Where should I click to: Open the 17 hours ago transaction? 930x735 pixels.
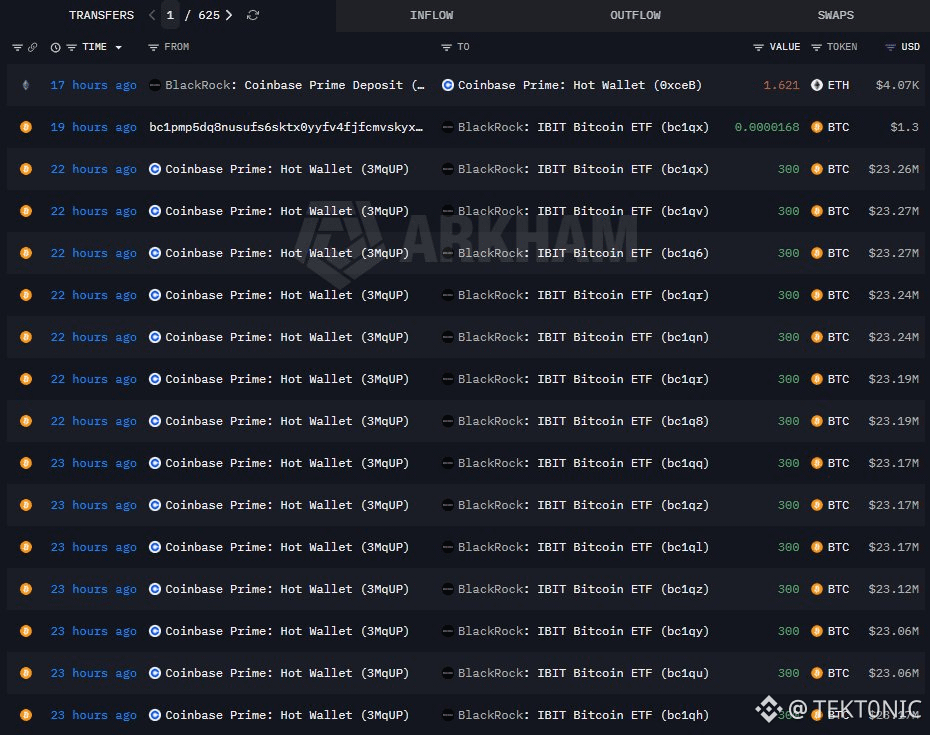pos(93,85)
